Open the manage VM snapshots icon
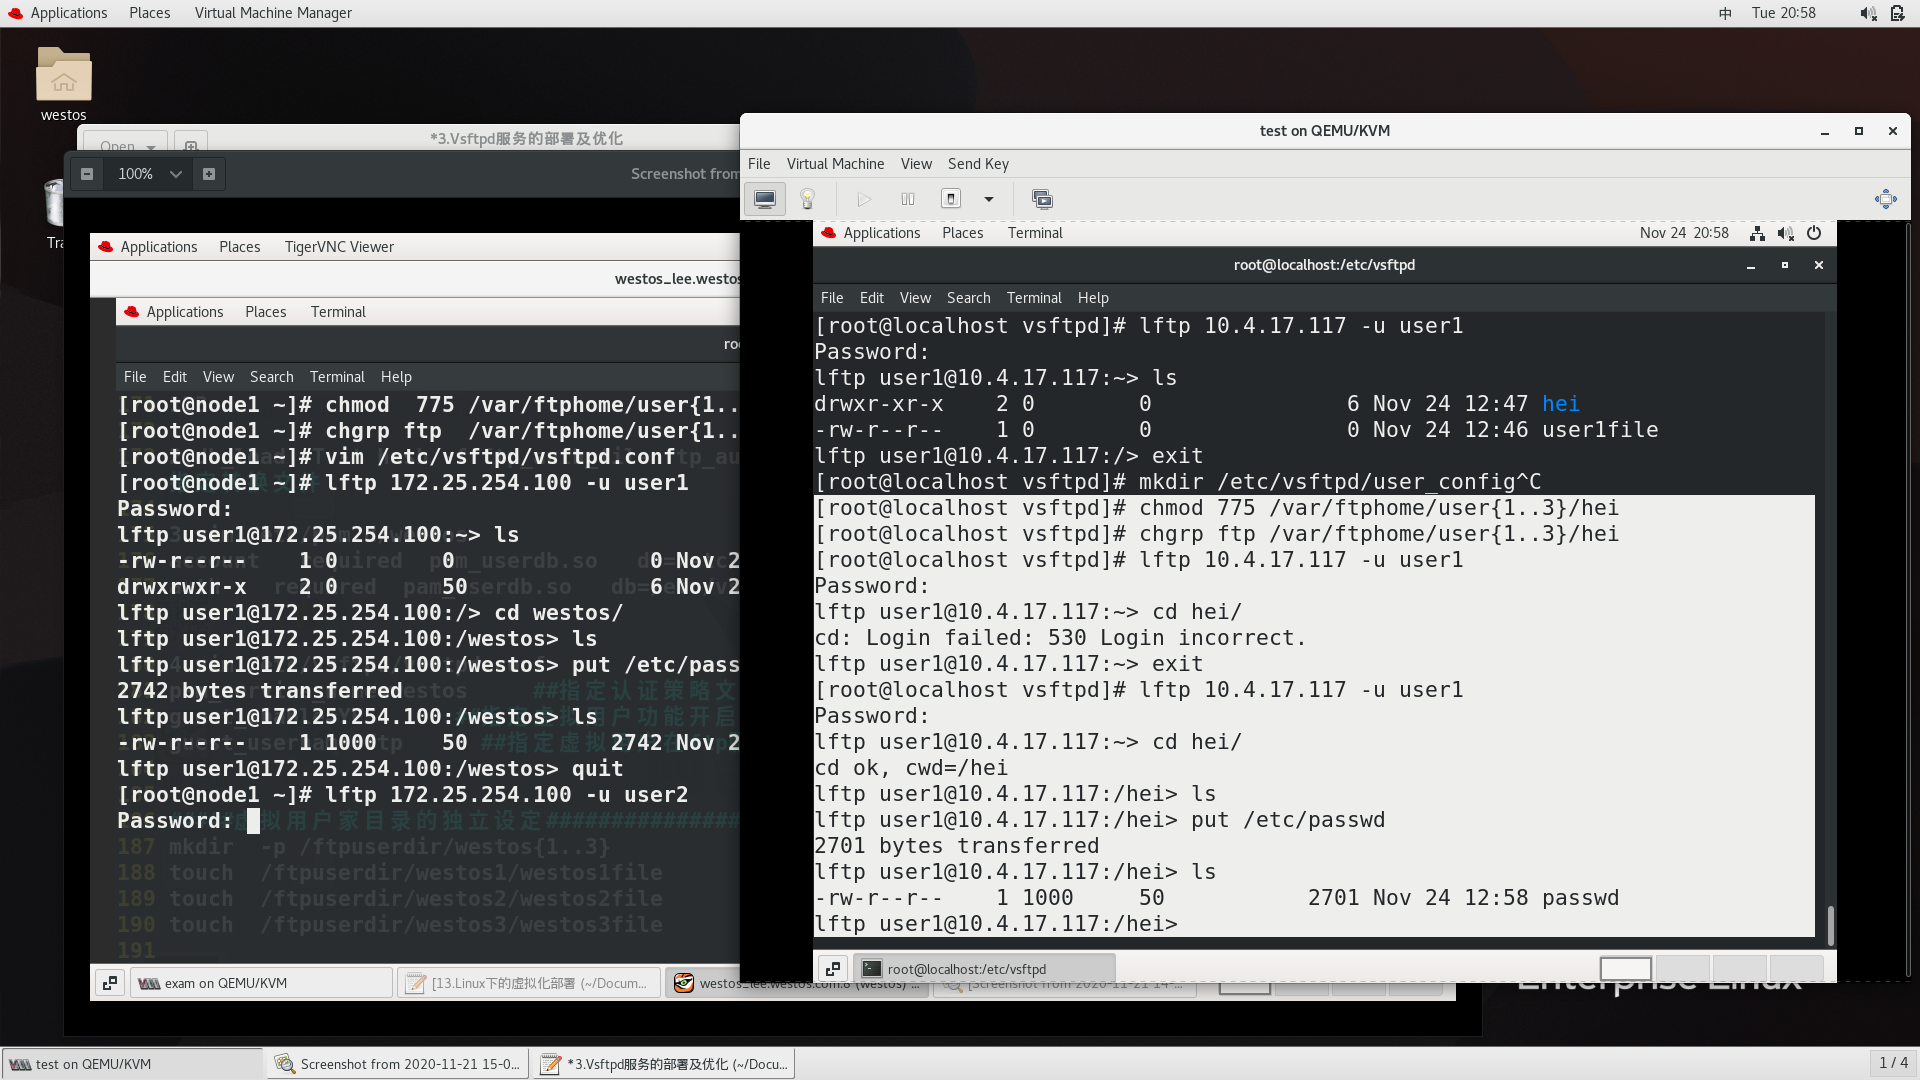 1042,199
